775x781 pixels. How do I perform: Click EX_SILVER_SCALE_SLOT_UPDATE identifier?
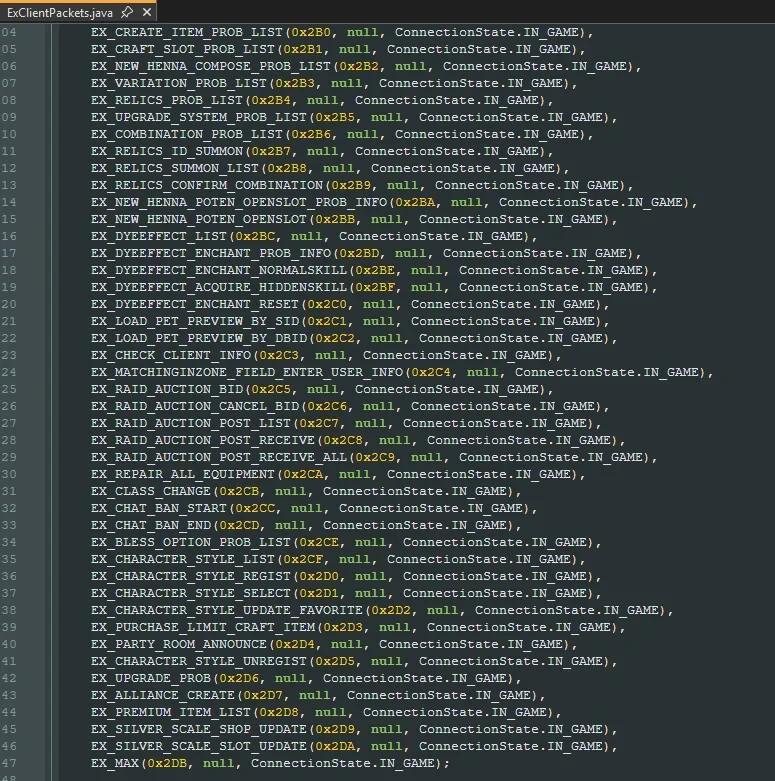click(199, 746)
